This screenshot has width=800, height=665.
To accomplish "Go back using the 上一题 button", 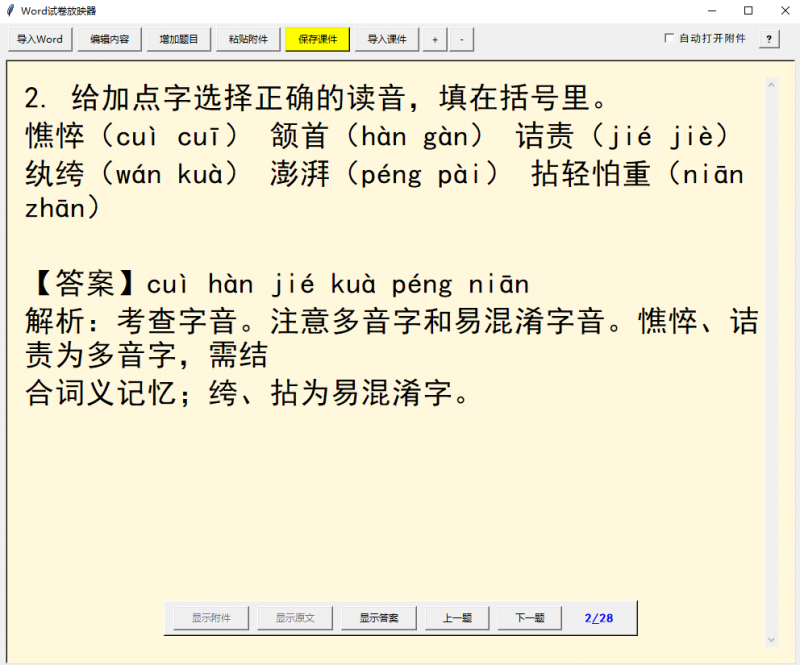I will pyautogui.click(x=456, y=618).
